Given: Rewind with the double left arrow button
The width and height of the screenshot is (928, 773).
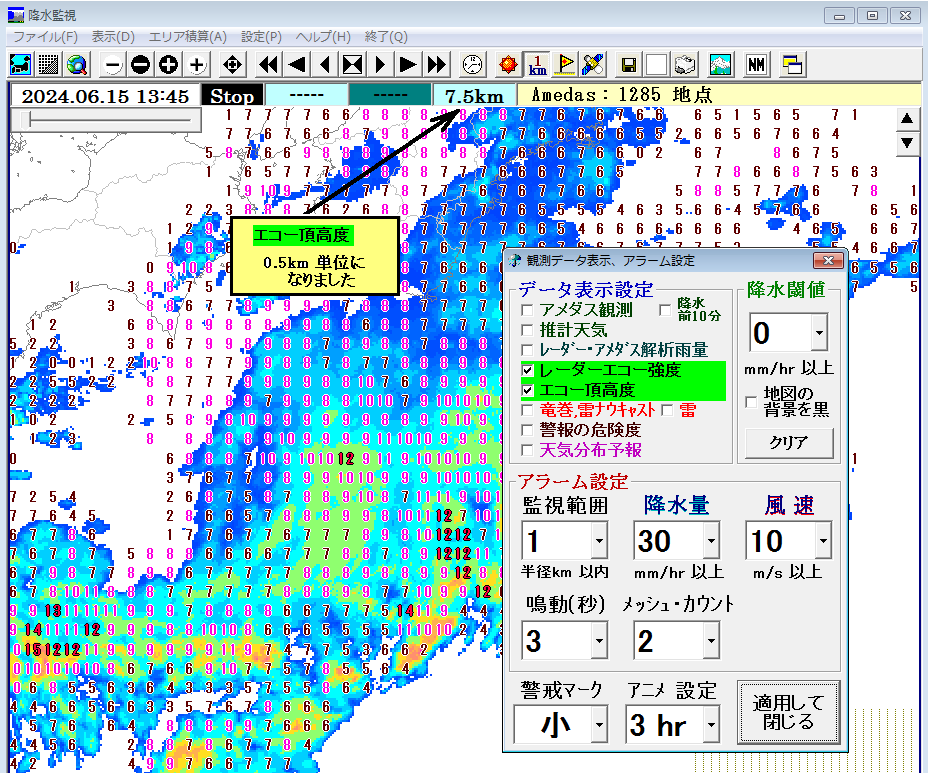Looking at the screenshot, I should pos(269,65).
